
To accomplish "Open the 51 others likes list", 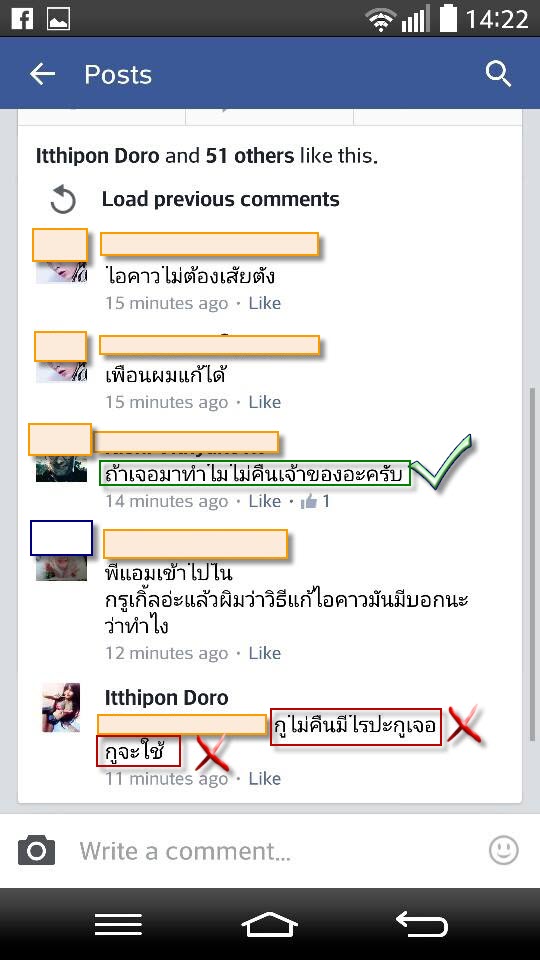I will pos(250,156).
